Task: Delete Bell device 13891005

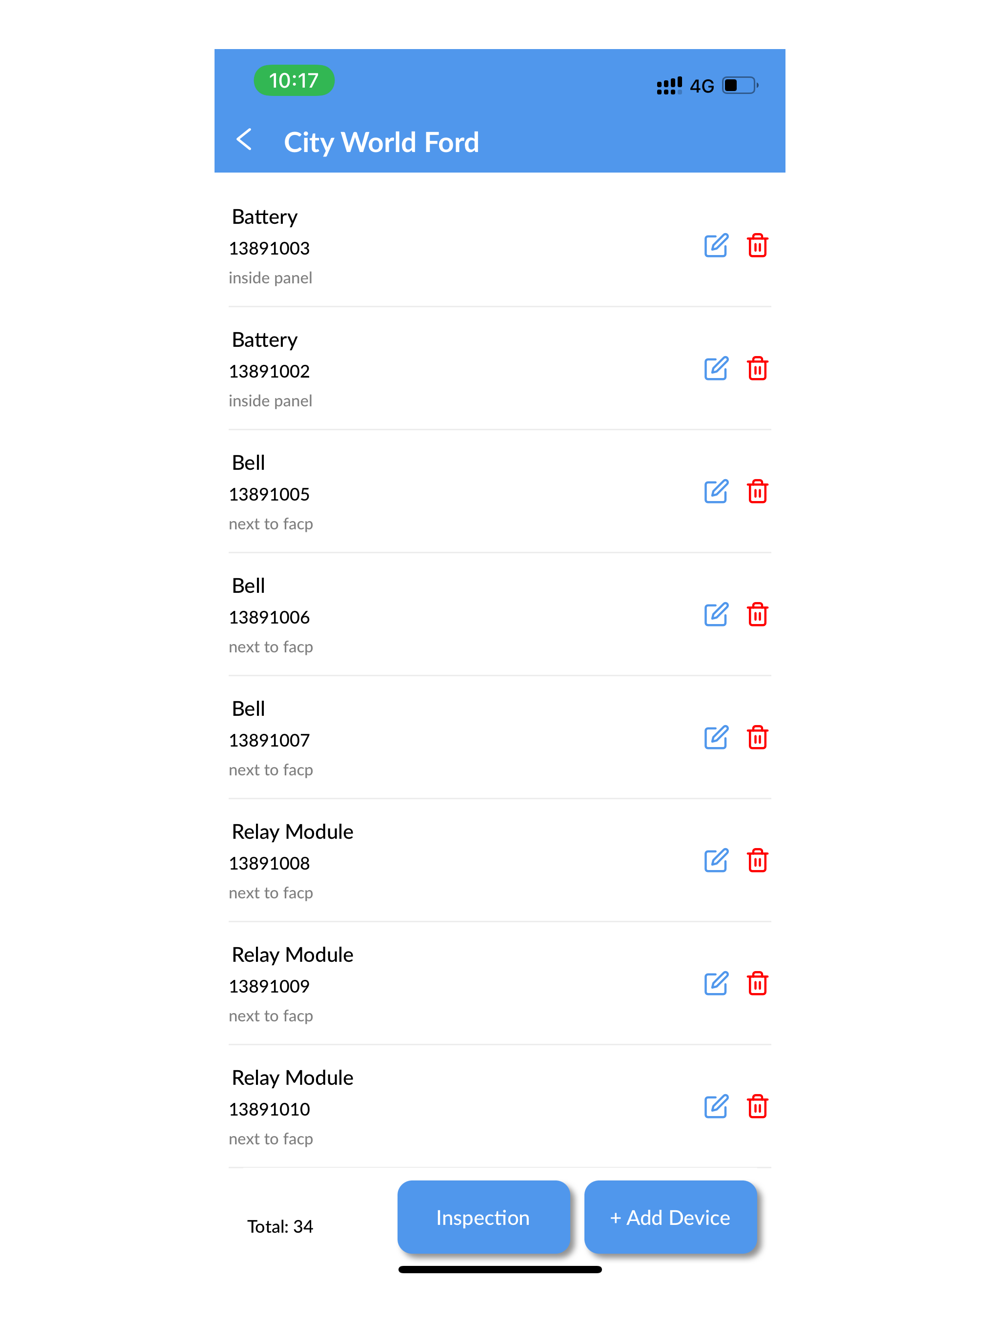Action: [x=757, y=491]
